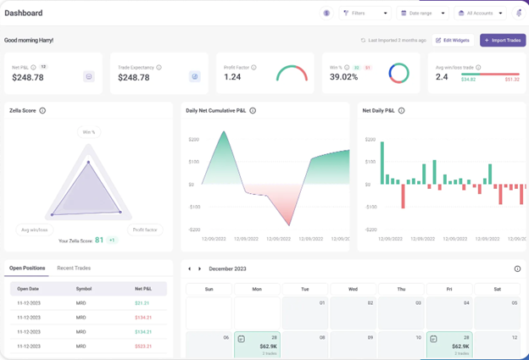
Task: Click the calendar icon in Date range
Action: click(x=403, y=13)
